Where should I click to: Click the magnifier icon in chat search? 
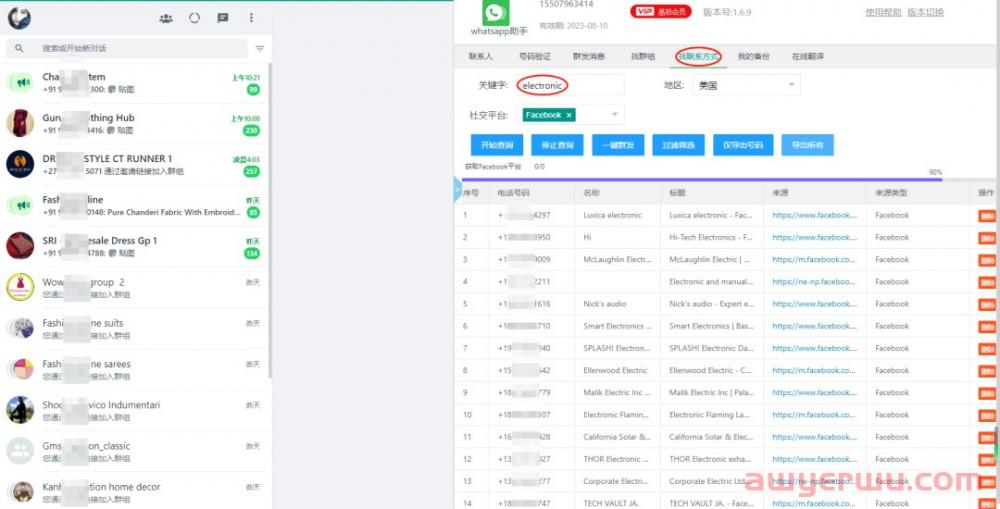(19, 48)
